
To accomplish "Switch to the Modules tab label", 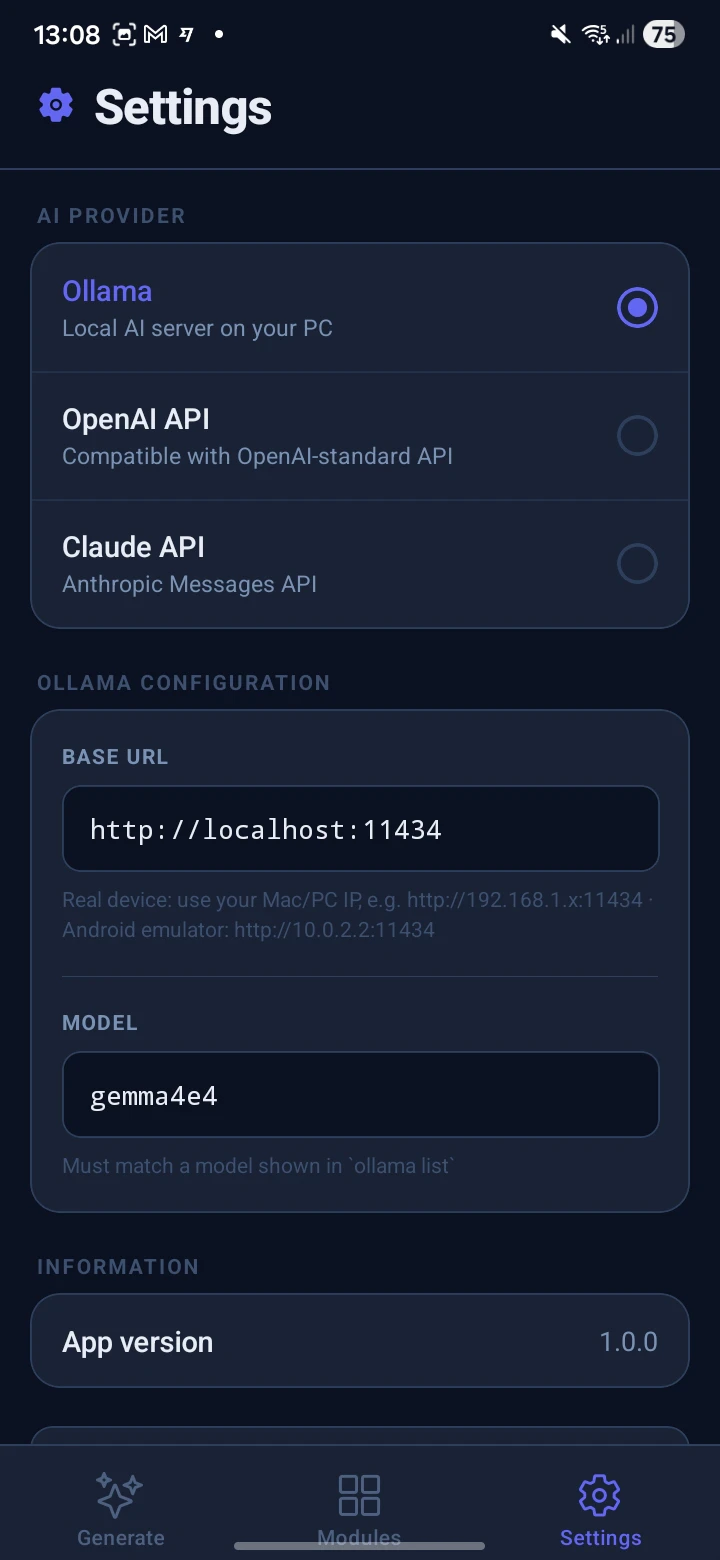I will click(359, 1538).
